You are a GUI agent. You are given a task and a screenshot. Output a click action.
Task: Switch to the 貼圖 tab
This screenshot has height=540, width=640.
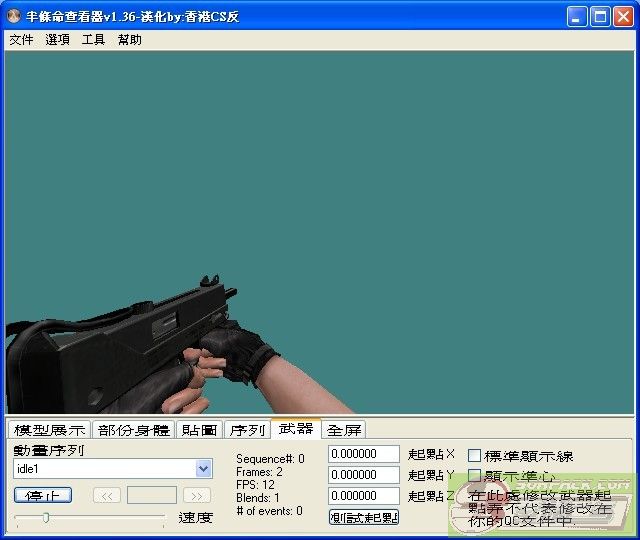(x=199, y=430)
